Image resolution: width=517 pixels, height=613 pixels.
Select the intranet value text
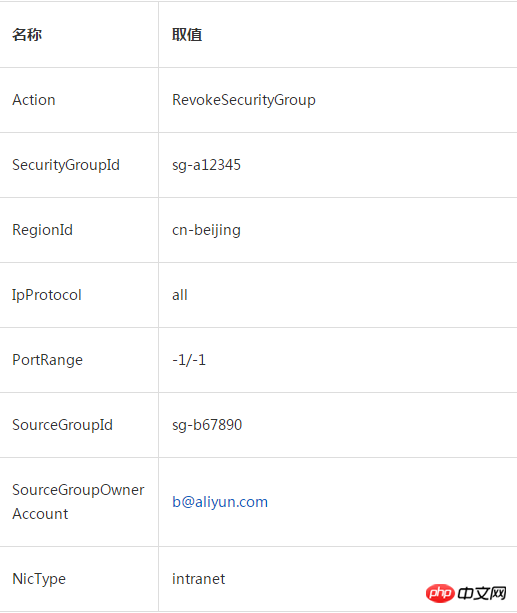click(x=199, y=579)
